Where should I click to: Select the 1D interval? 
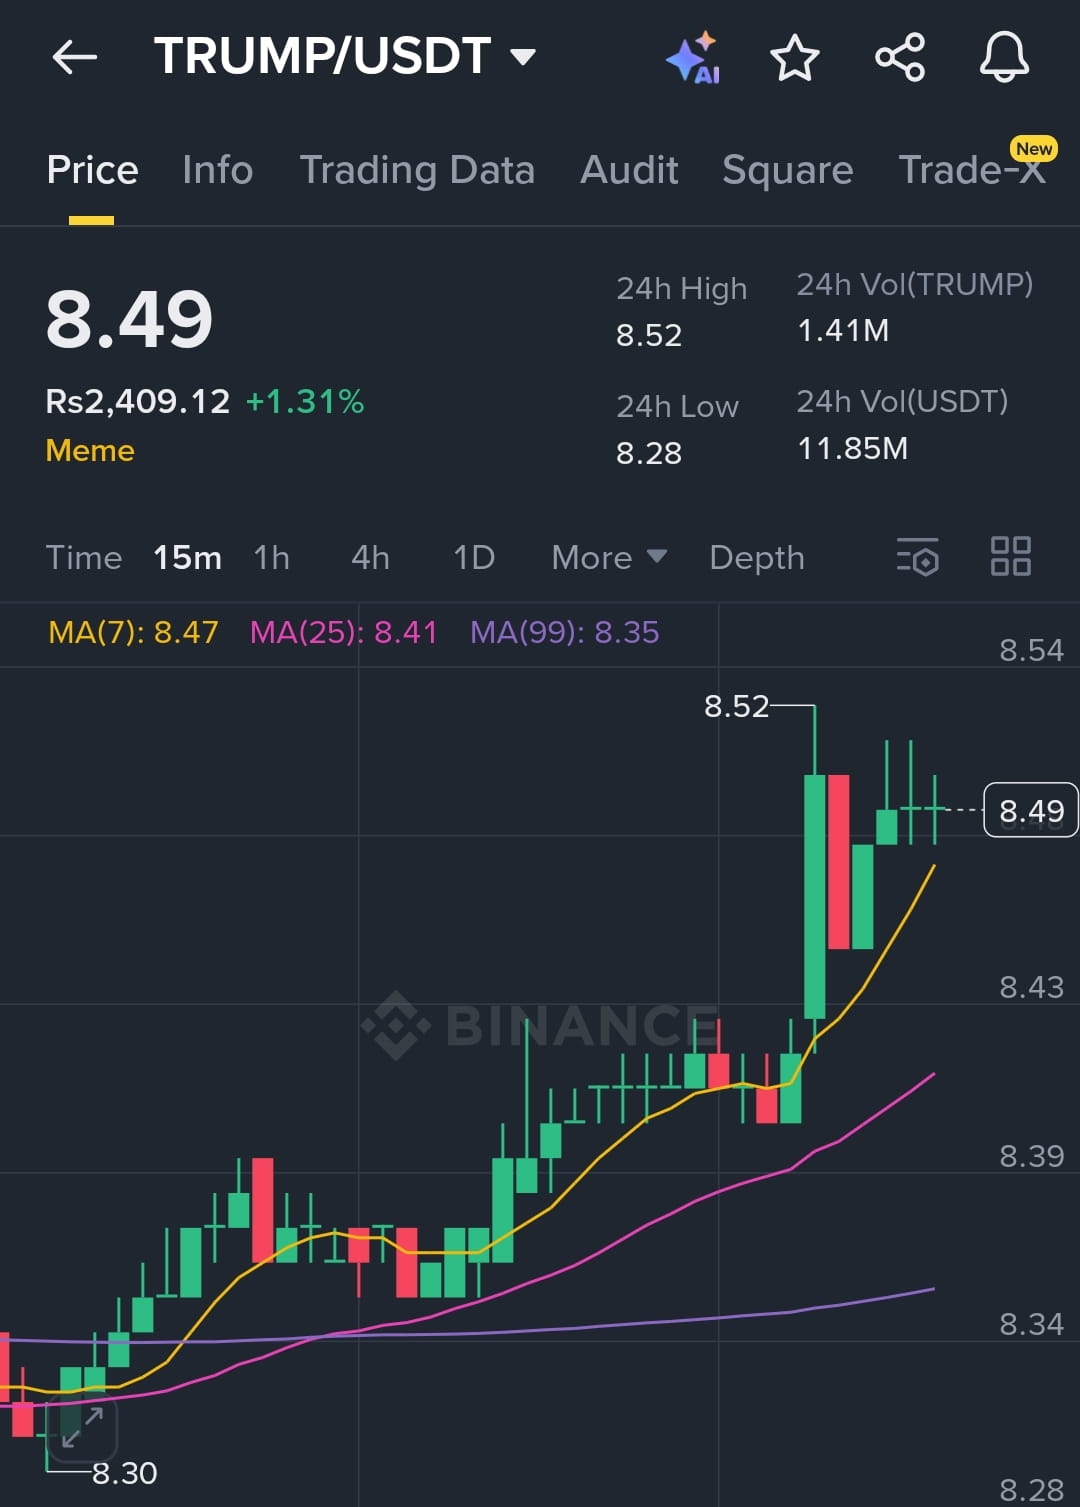tap(474, 558)
